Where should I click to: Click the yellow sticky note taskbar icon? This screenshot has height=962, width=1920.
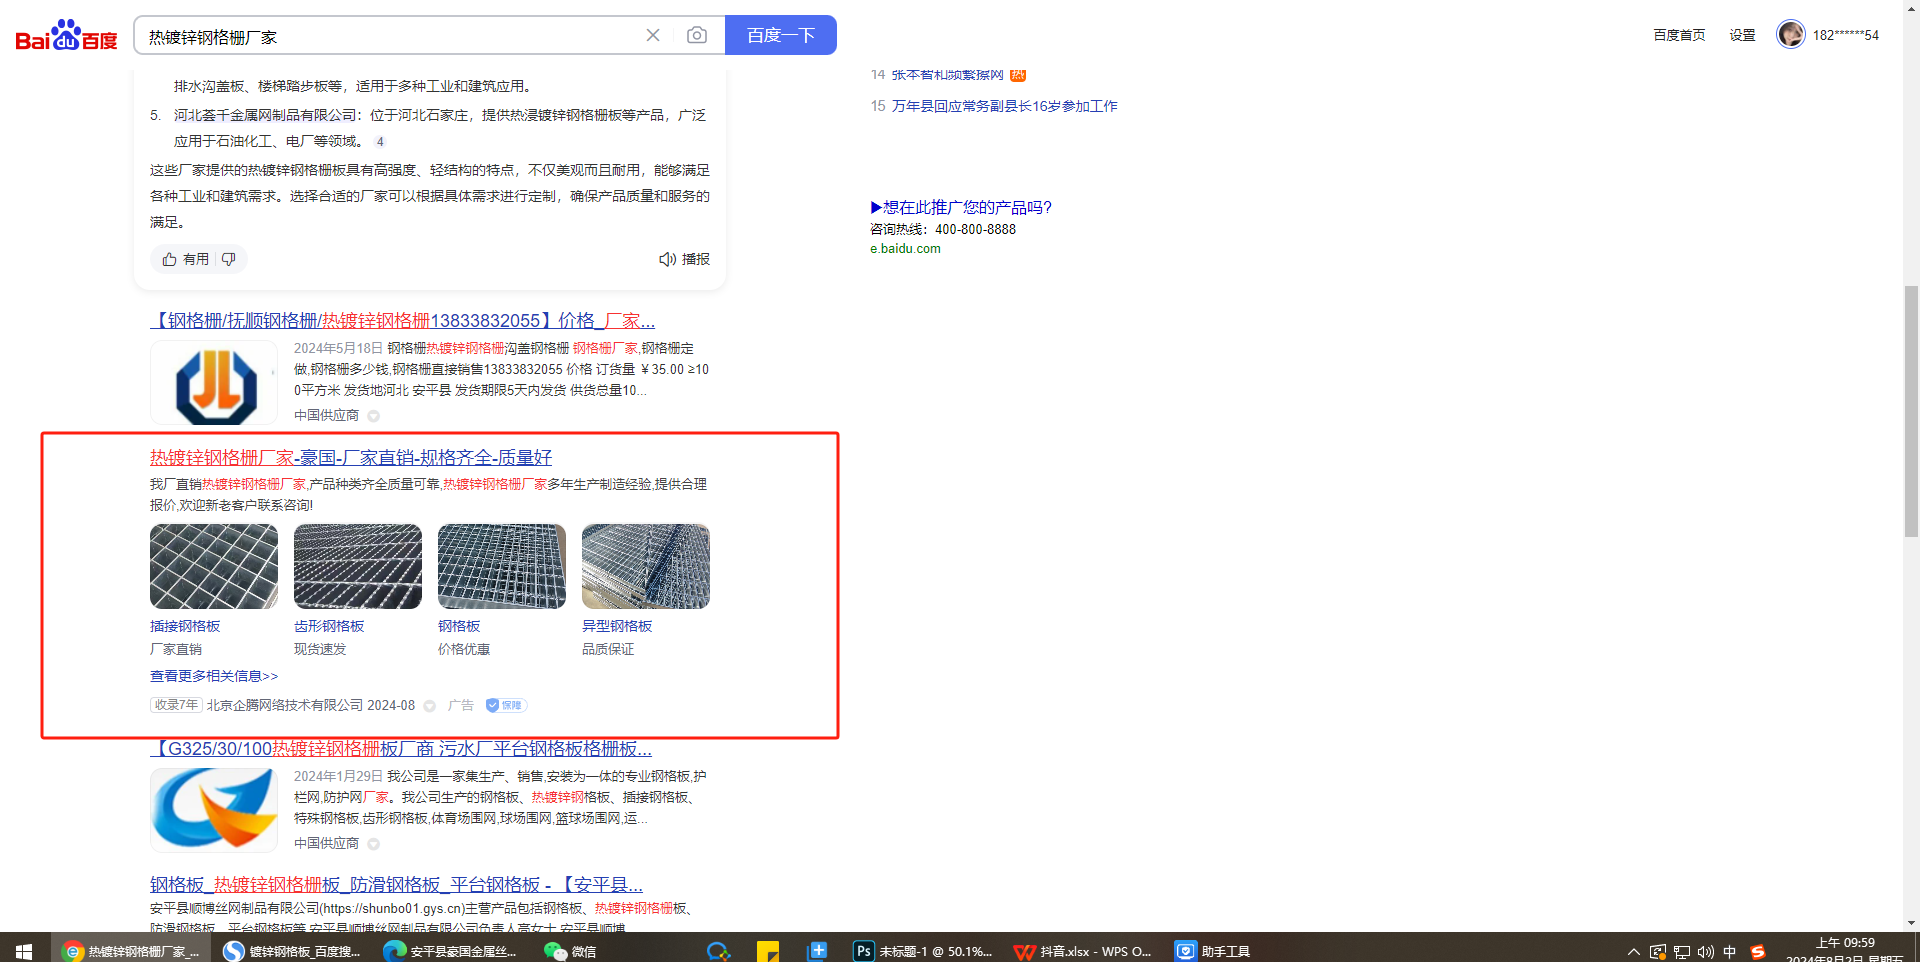point(768,951)
